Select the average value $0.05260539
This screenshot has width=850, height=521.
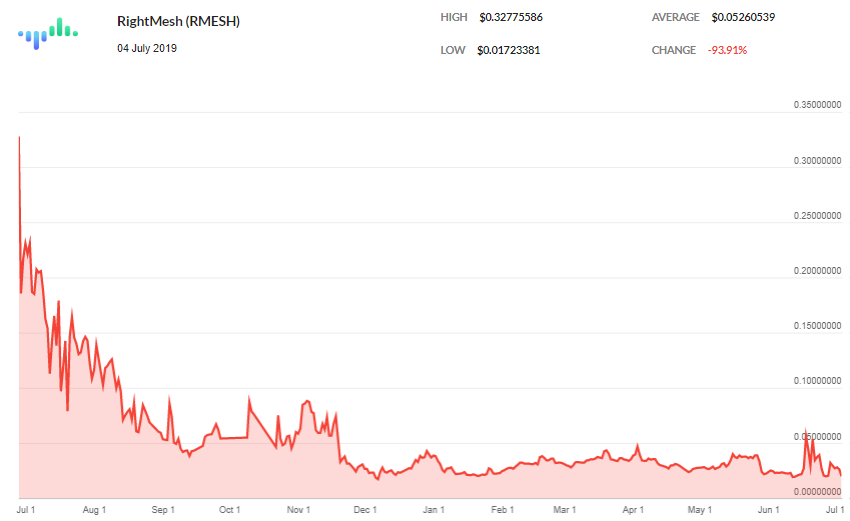[743, 17]
